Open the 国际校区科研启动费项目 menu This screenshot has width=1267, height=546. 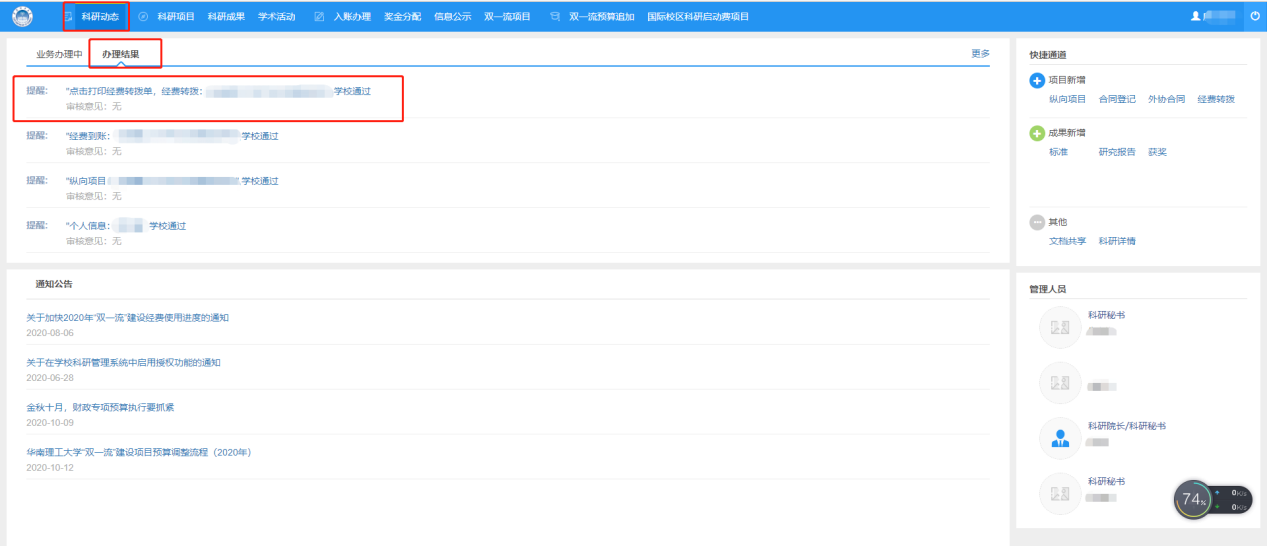pyautogui.click(x=698, y=17)
